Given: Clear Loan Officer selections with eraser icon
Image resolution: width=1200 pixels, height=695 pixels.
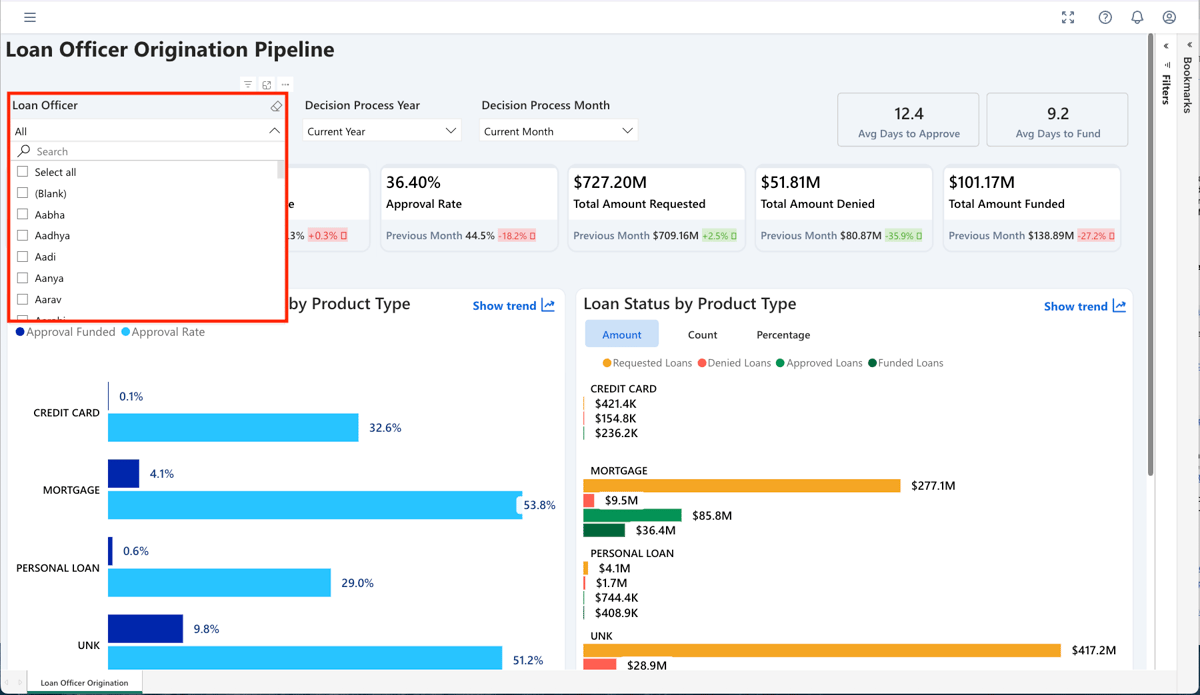Looking at the screenshot, I should point(276,106).
